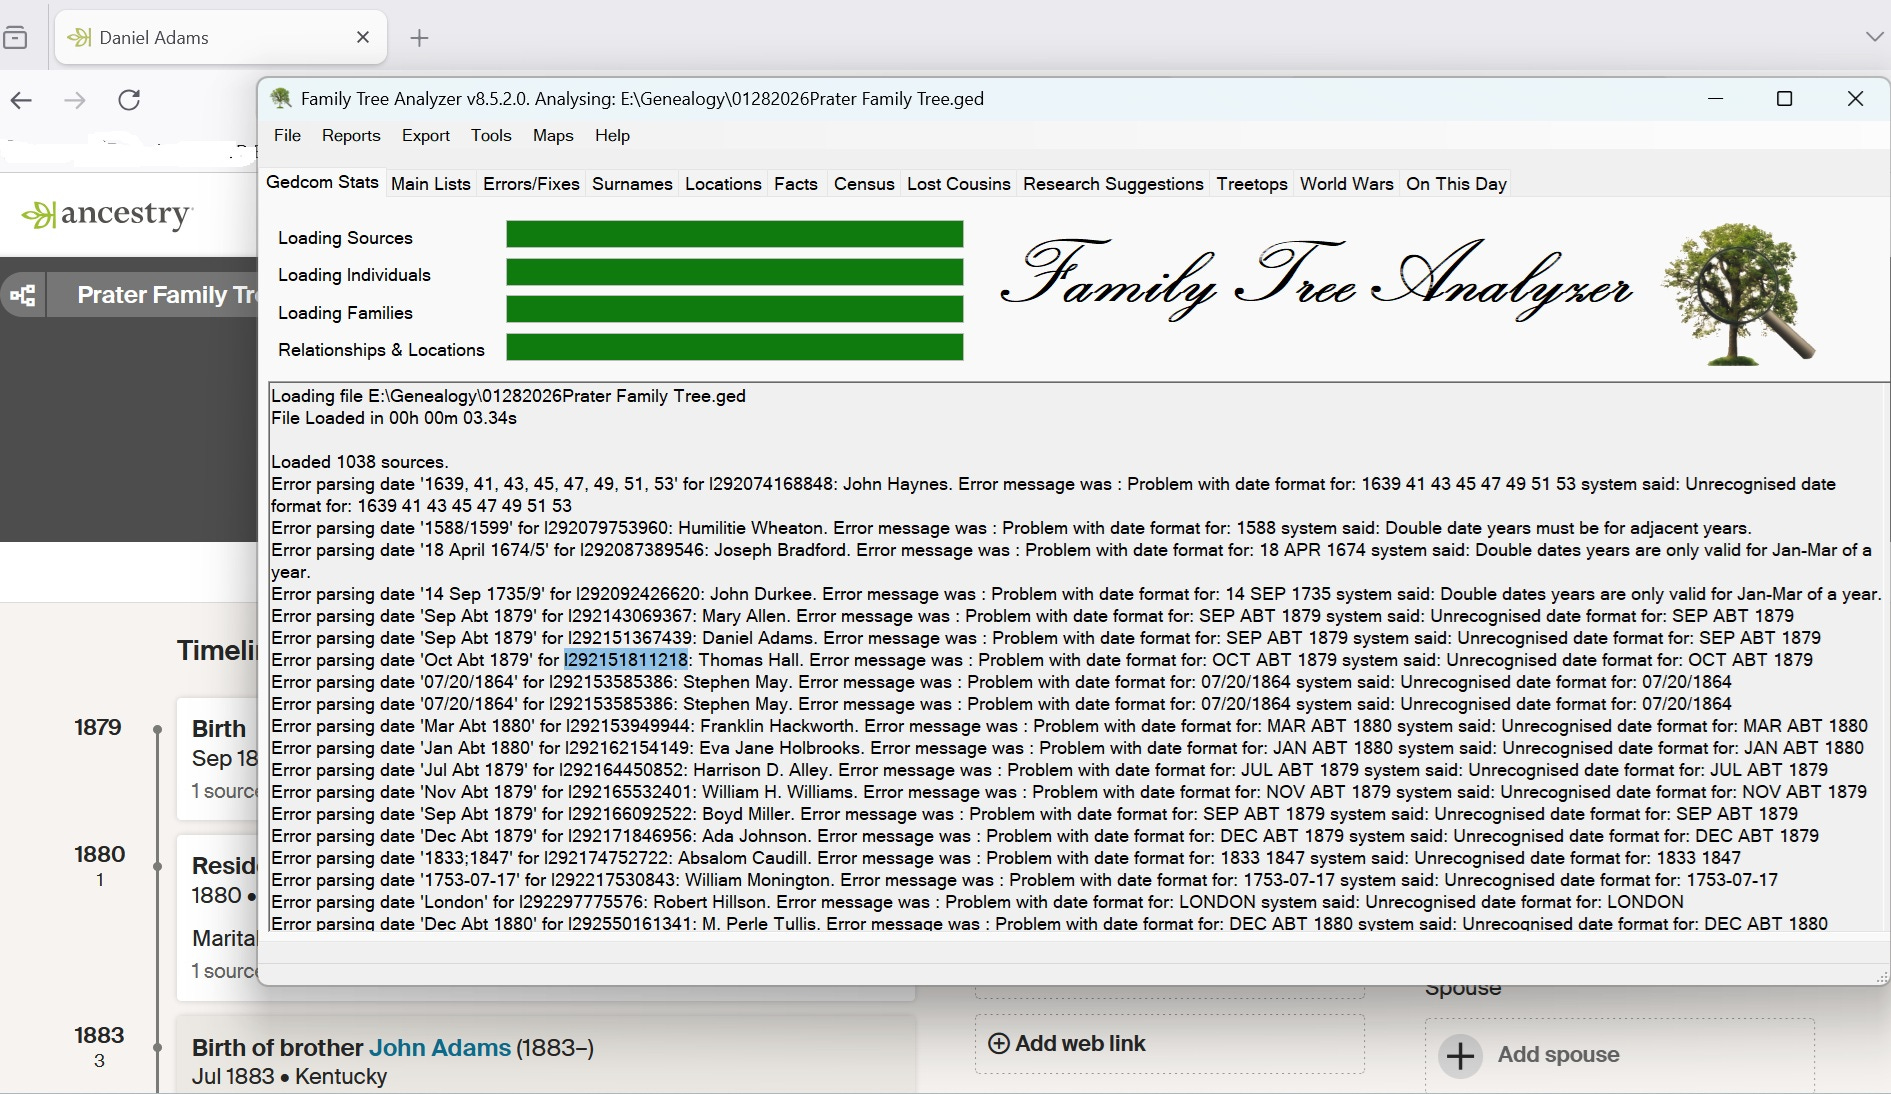Switch to Main Lists tab
Viewport: 1891px width, 1094px height.
(x=431, y=184)
